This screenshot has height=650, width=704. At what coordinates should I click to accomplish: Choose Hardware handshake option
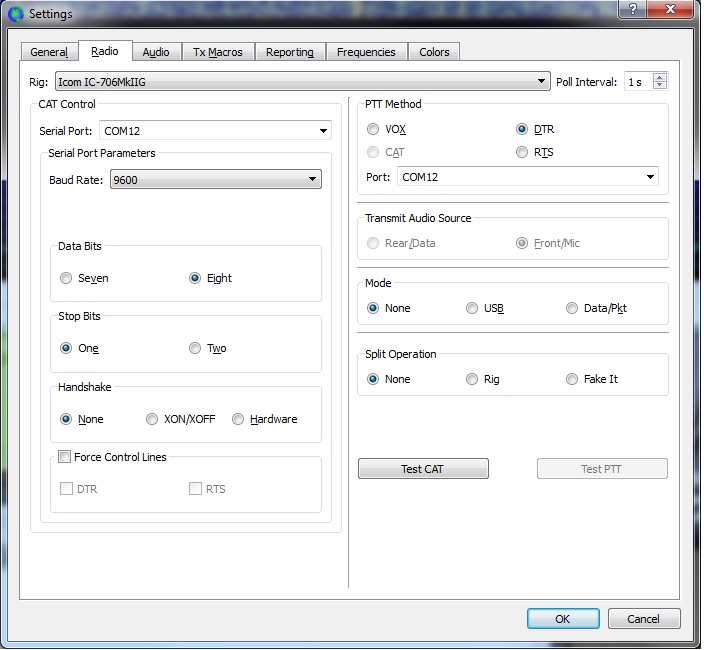point(238,420)
